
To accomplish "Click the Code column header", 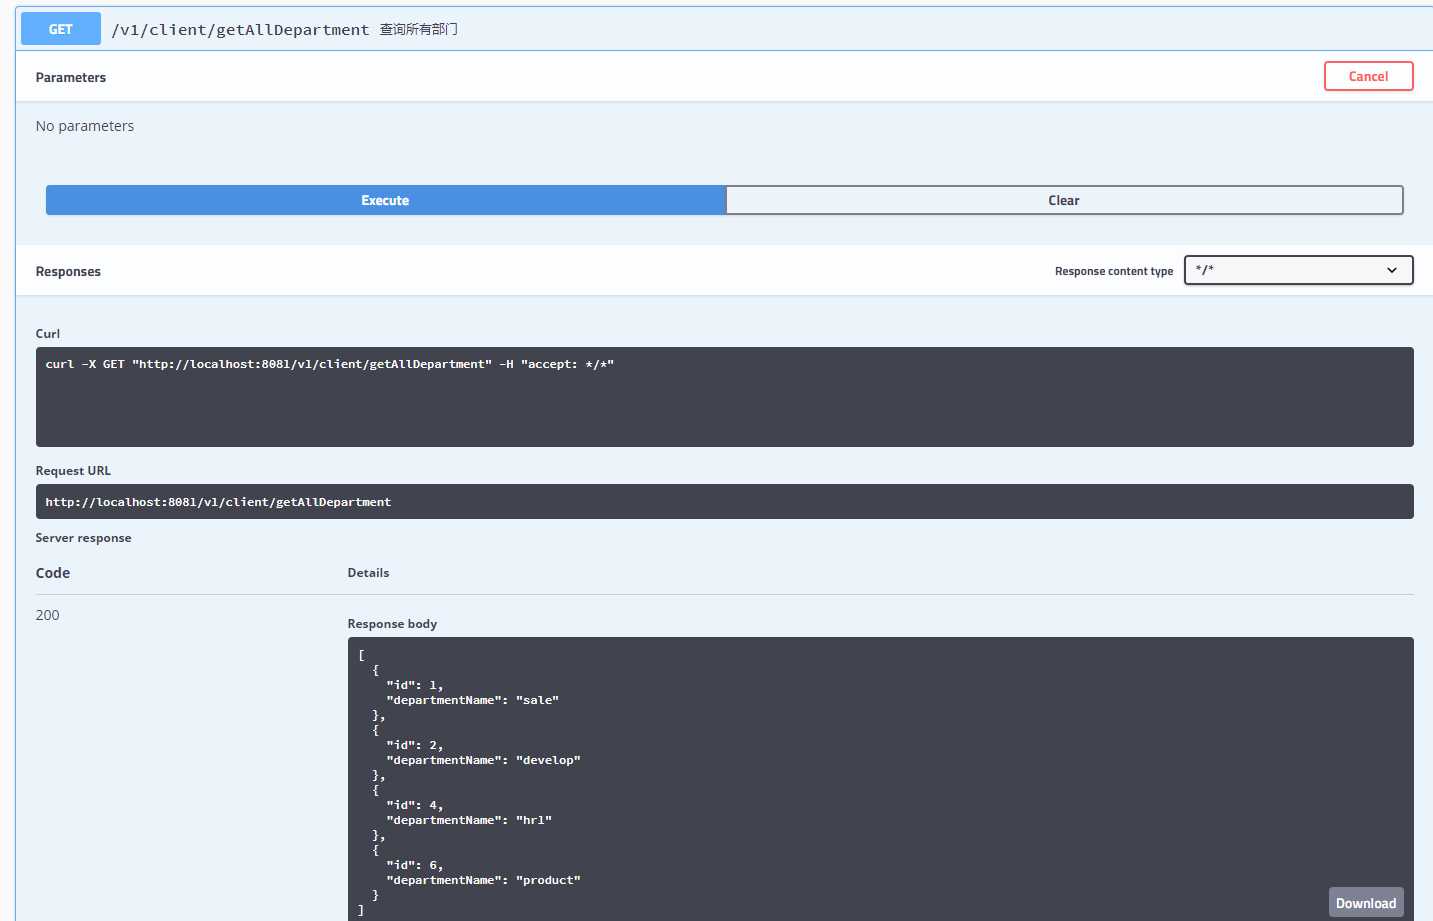I will pos(53,573).
